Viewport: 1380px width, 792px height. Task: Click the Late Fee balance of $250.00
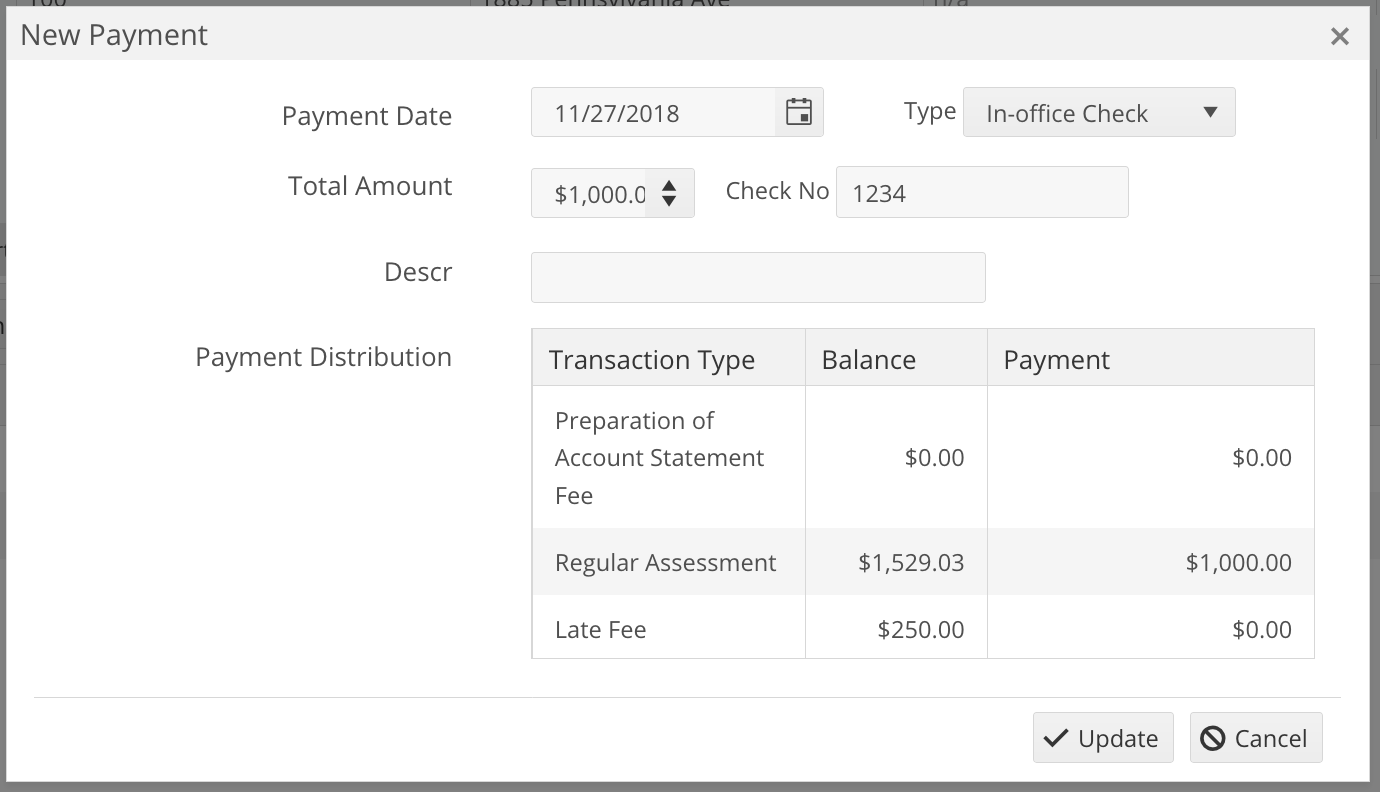pyautogui.click(x=920, y=630)
